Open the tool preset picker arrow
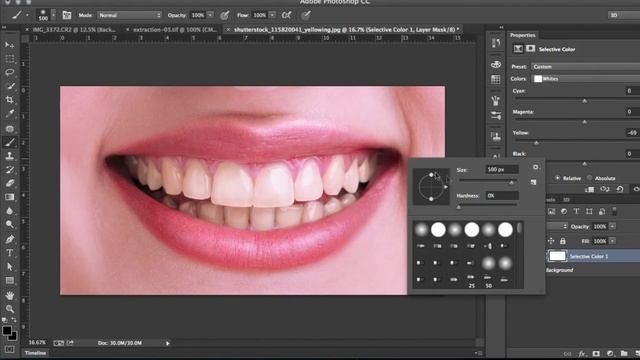 27,16
